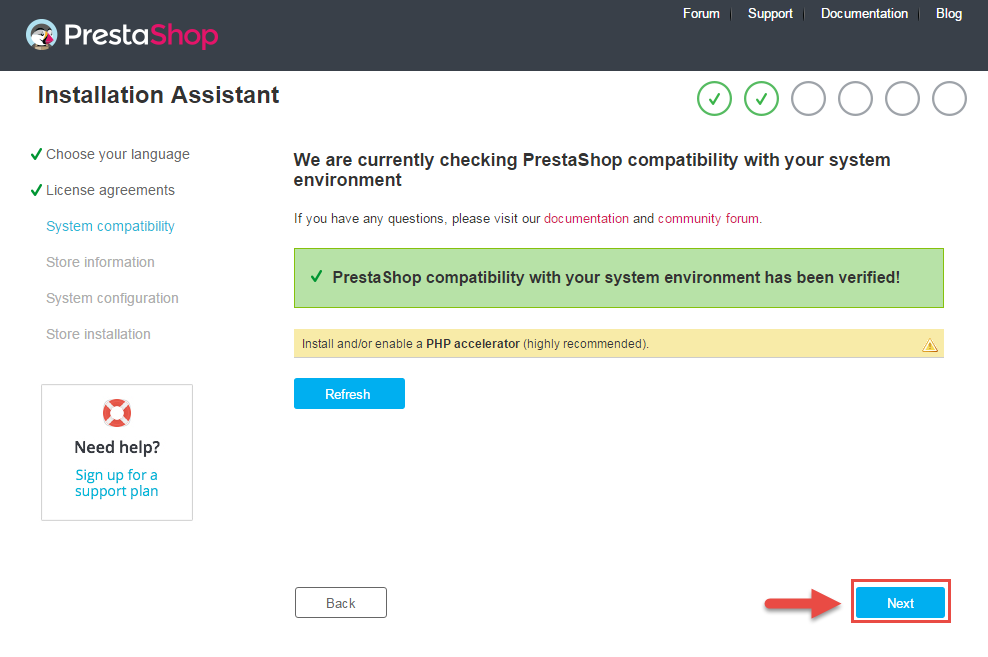The width and height of the screenshot is (988, 657).
Task: Open the community forum link
Action: tap(708, 219)
